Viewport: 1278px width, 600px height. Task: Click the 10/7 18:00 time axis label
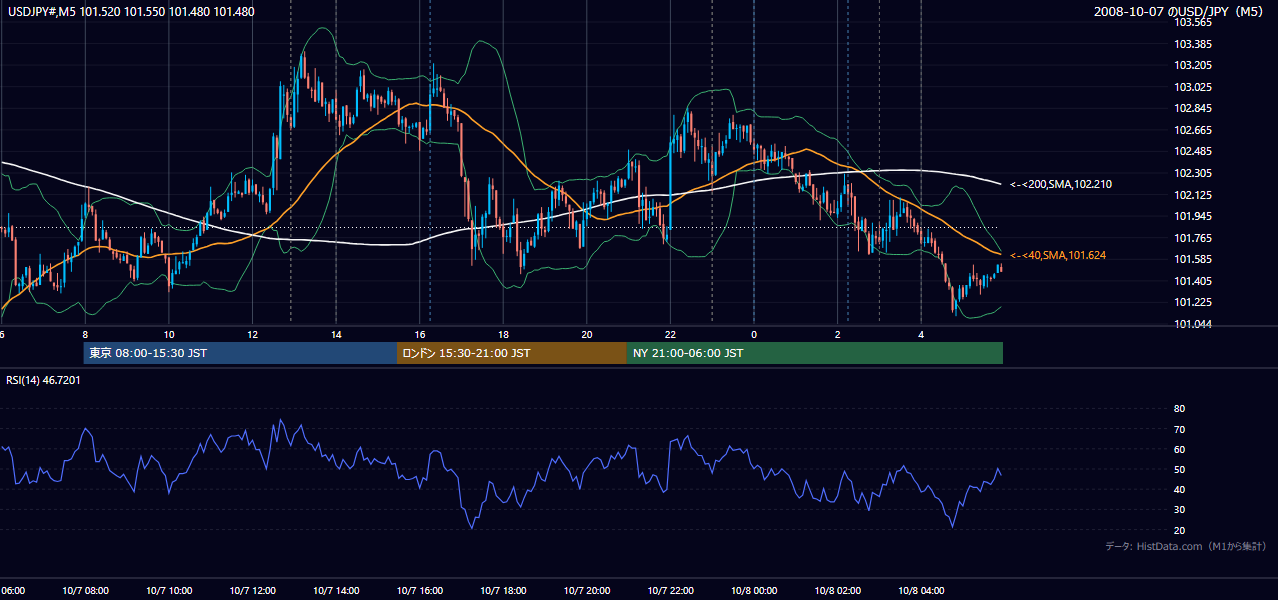[503, 591]
